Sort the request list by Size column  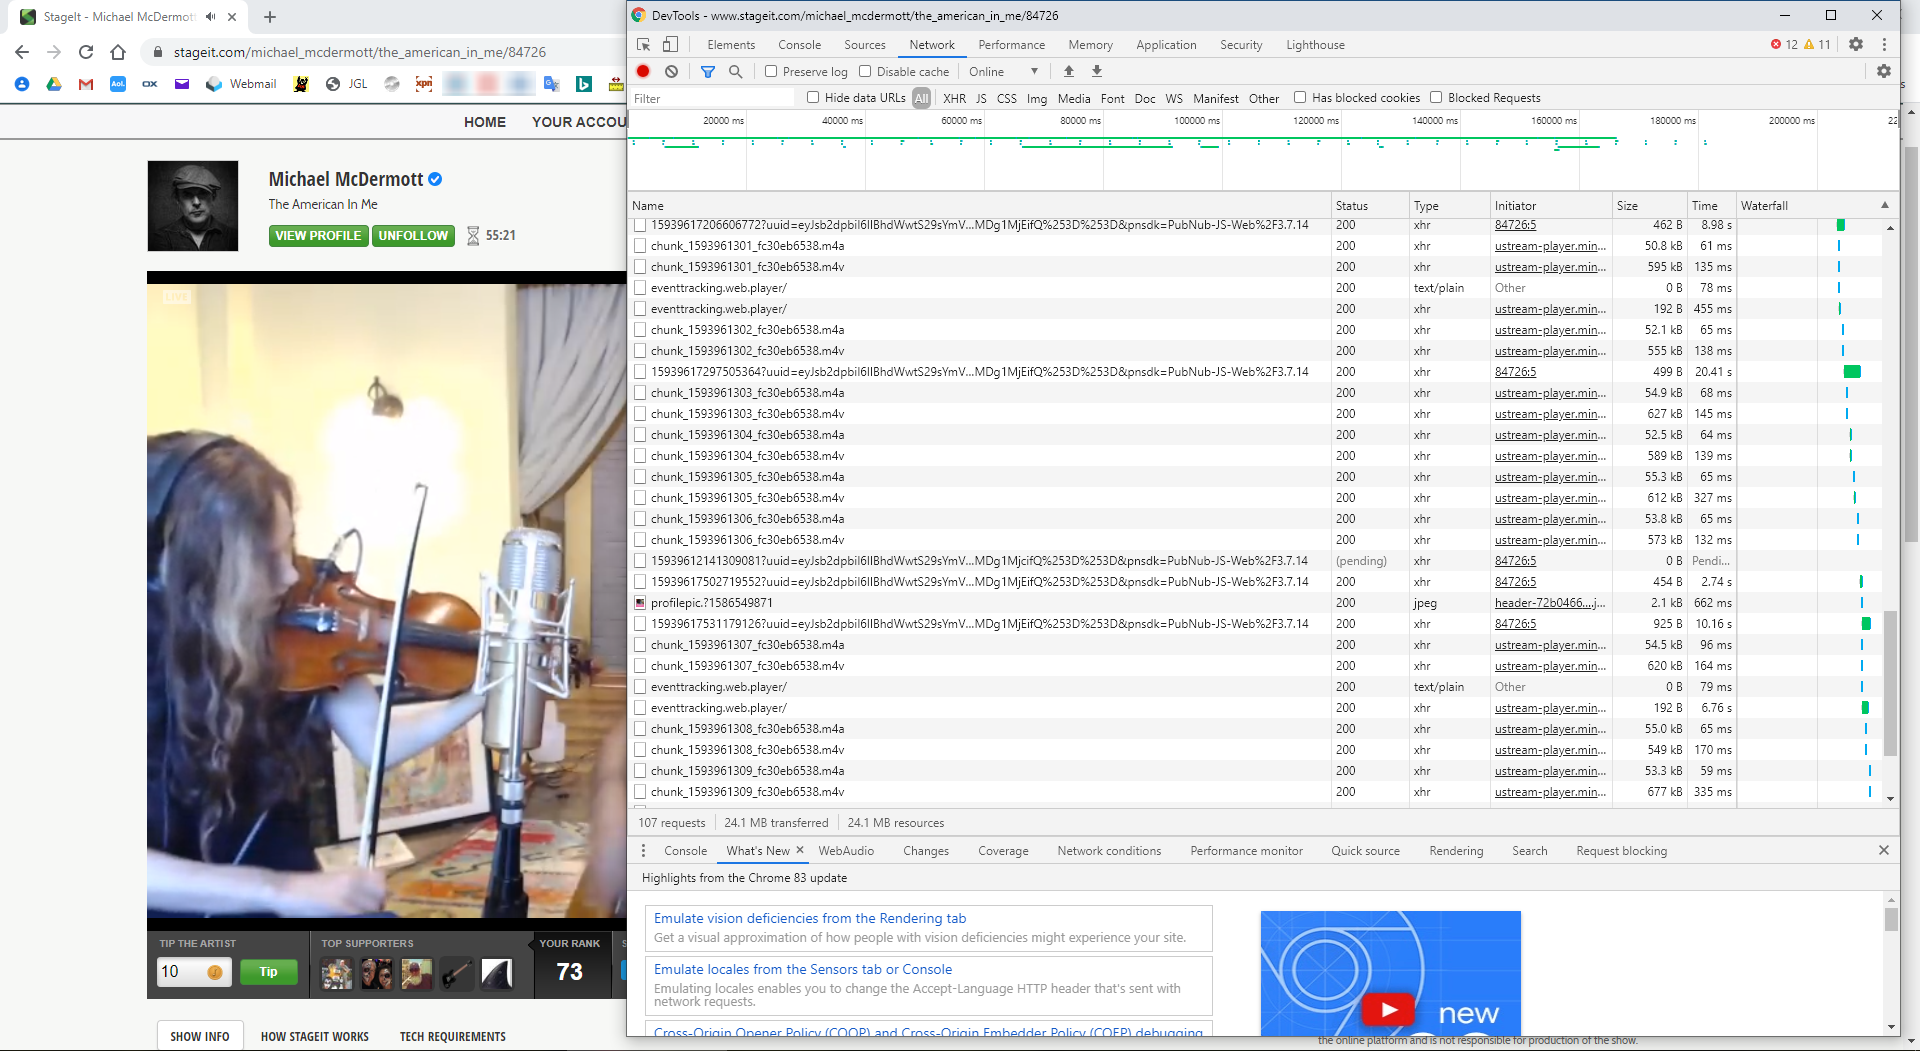tap(1649, 206)
